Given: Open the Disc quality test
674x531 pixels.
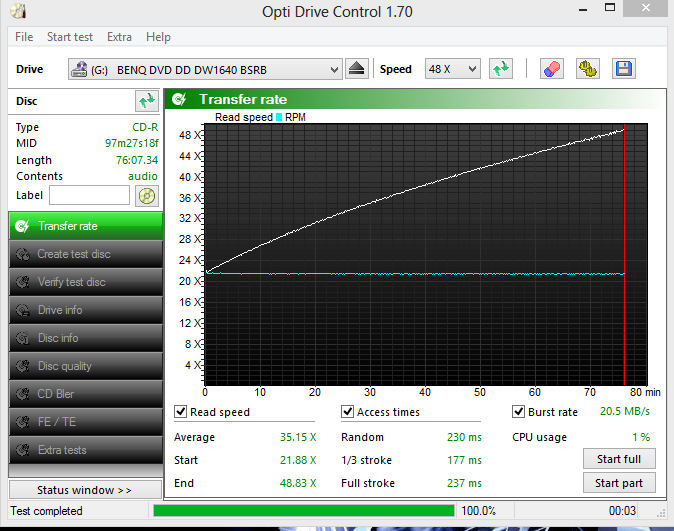Looking at the screenshot, I should coord(86,366).
